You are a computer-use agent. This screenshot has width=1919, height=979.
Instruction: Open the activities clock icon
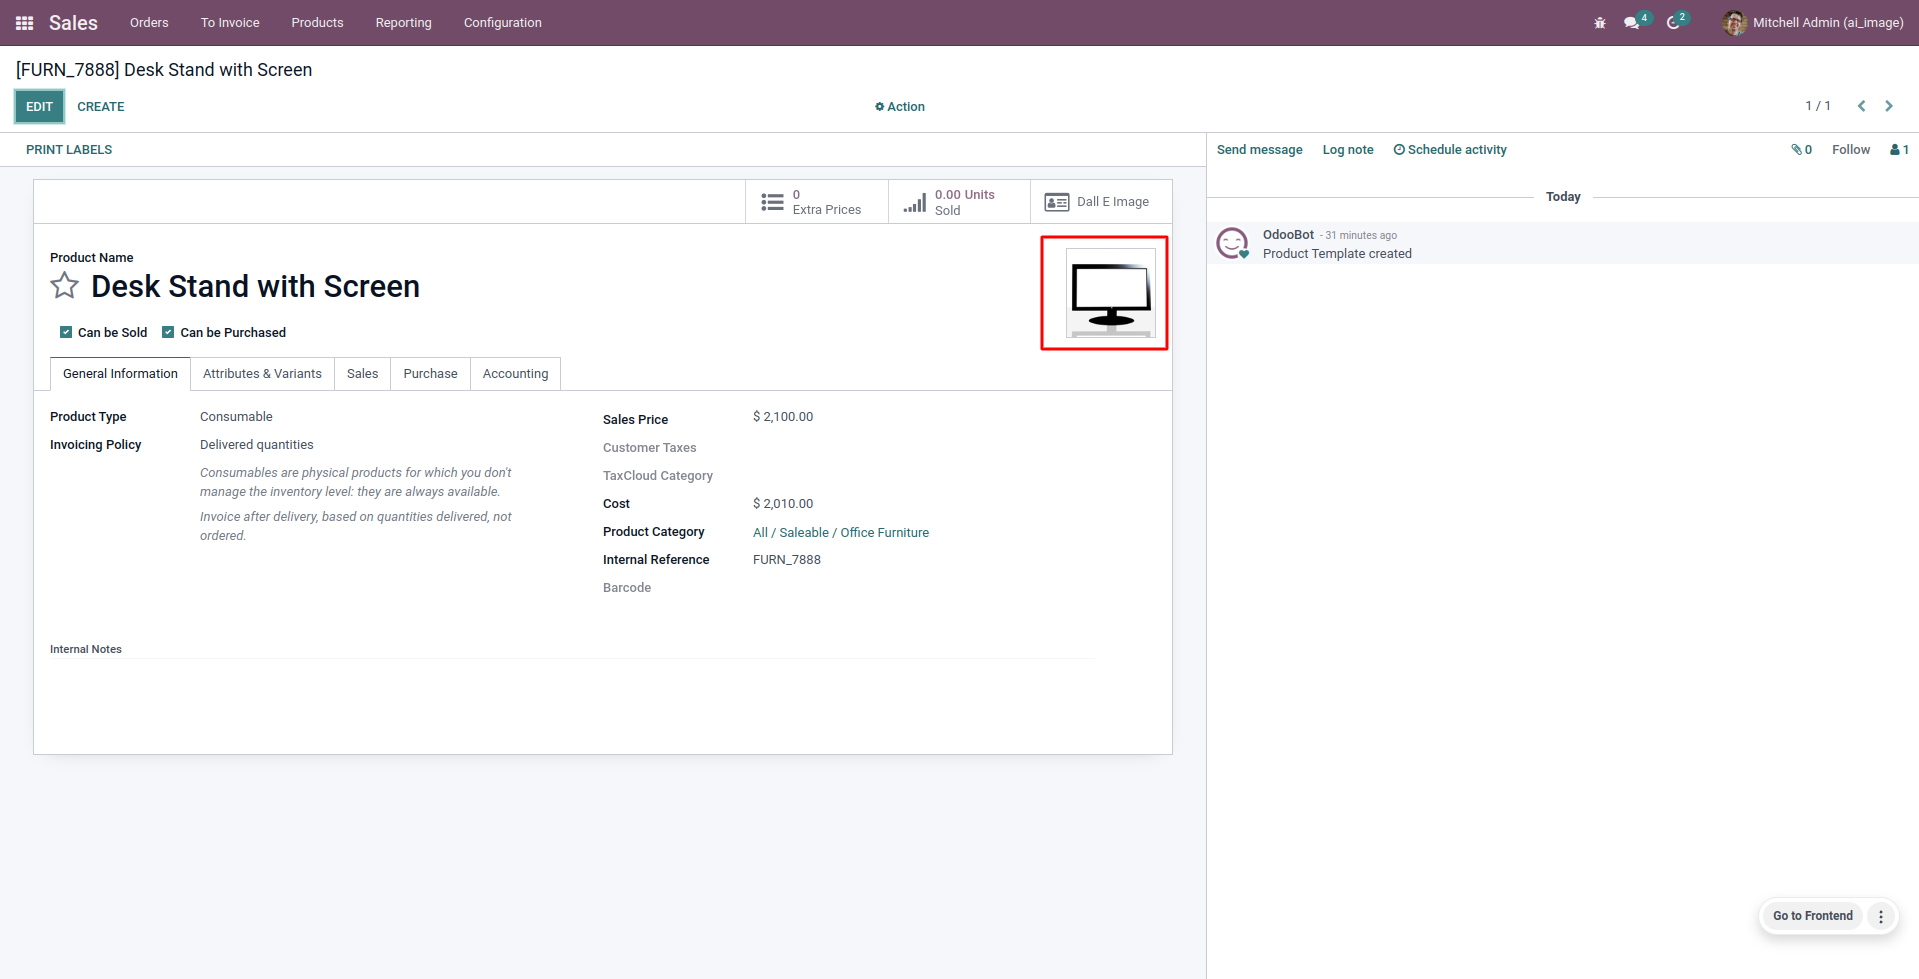coord(1674,23)
